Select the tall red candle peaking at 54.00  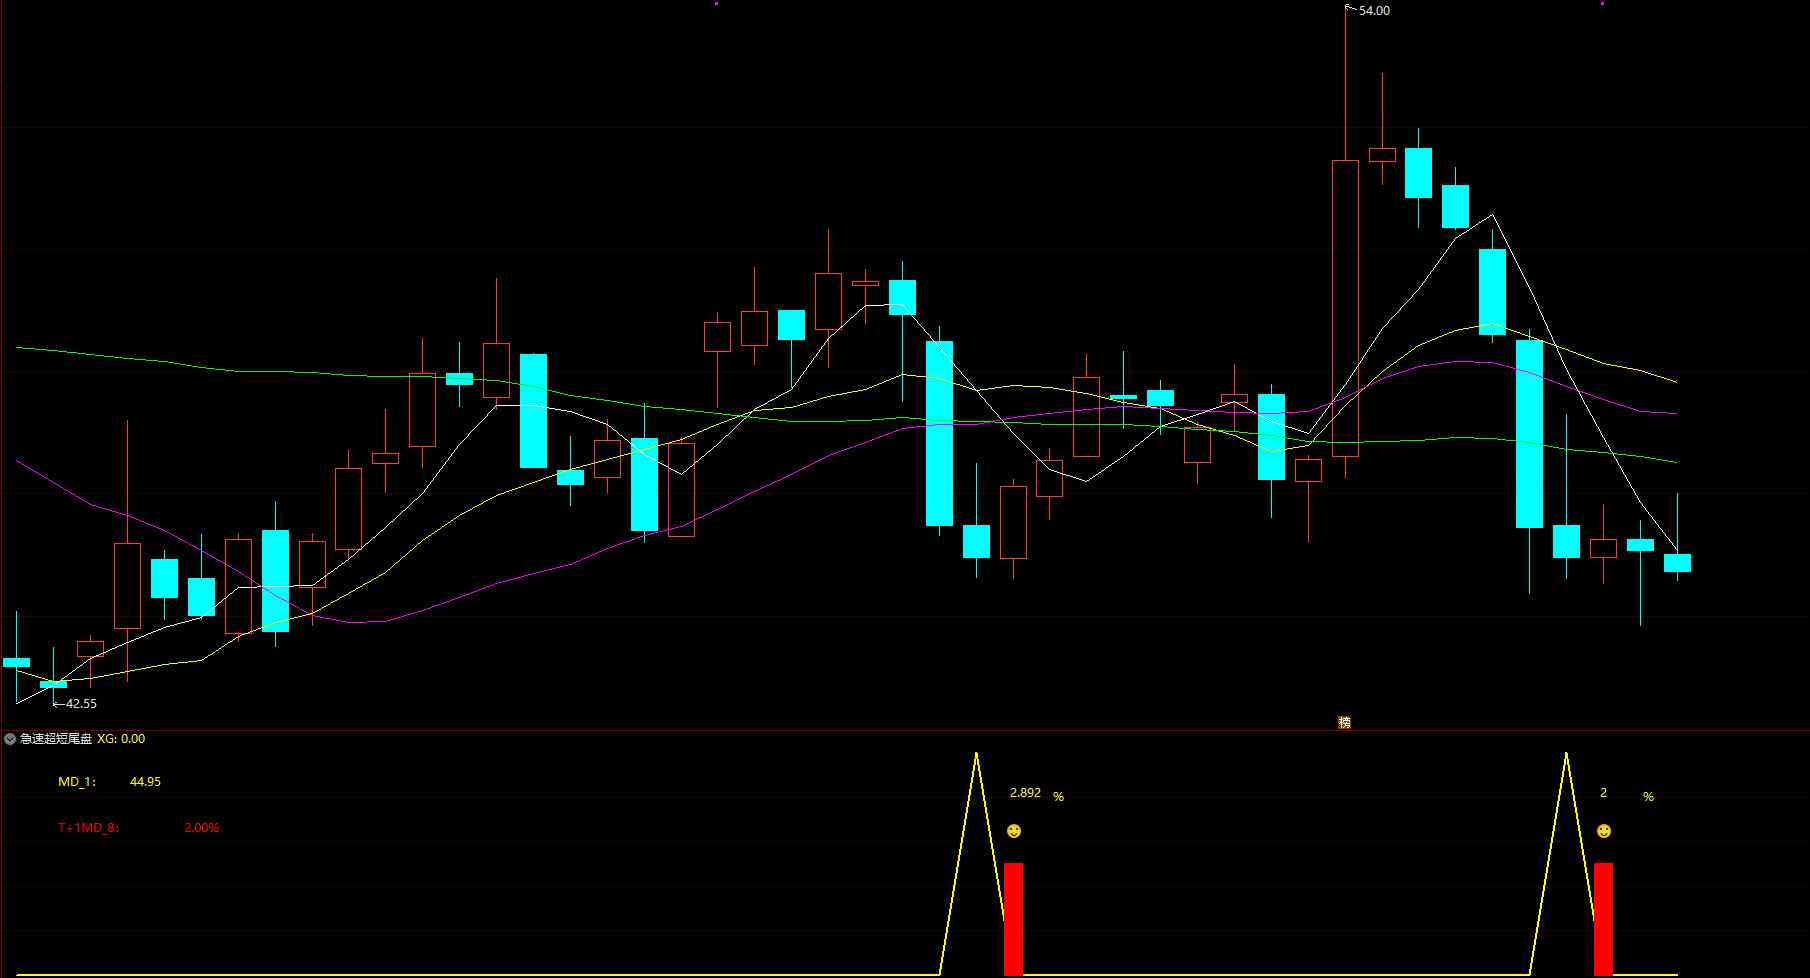click(x=1345, y=308)
